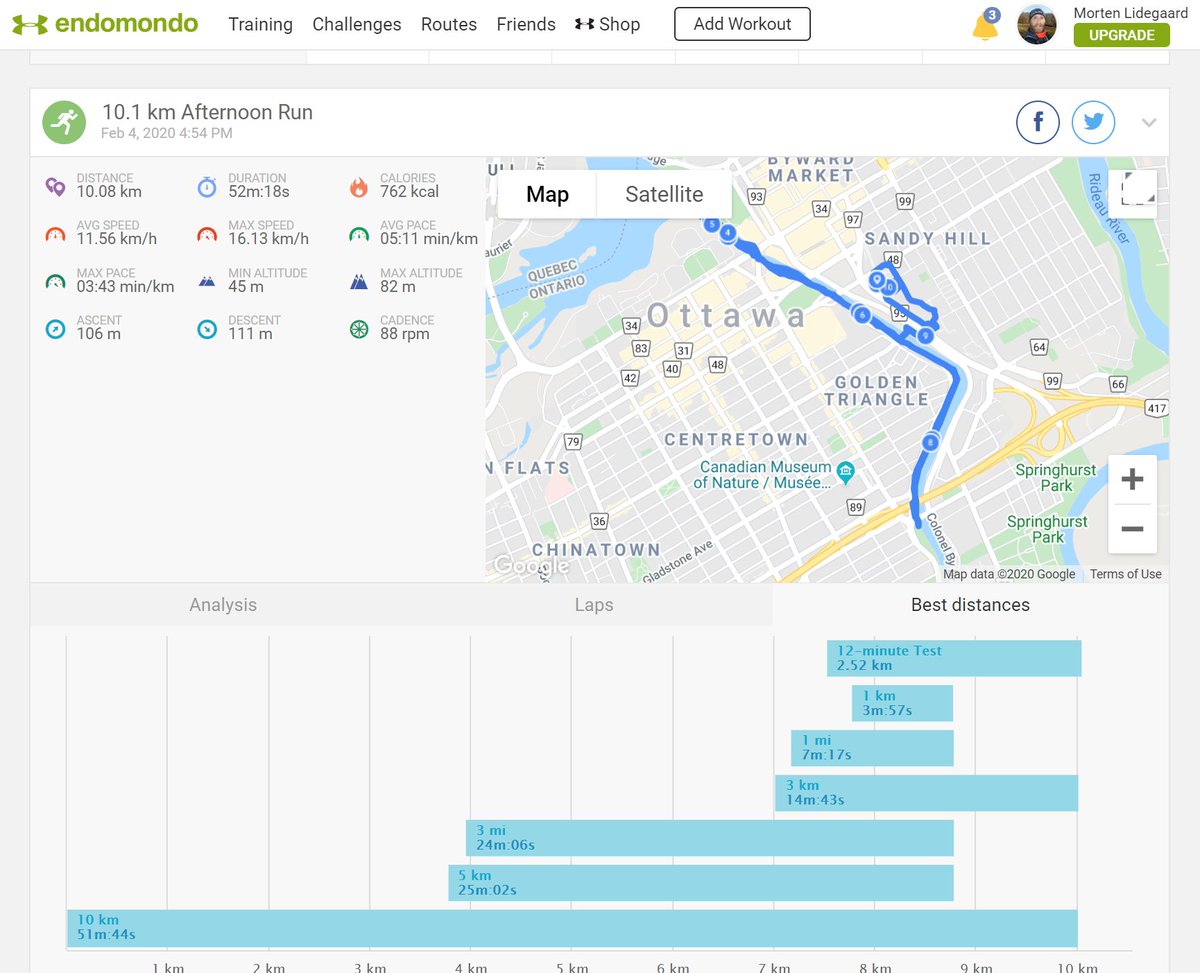Open the Friends menu
This screenshot has width=1200, height=973.
(526, 24)
